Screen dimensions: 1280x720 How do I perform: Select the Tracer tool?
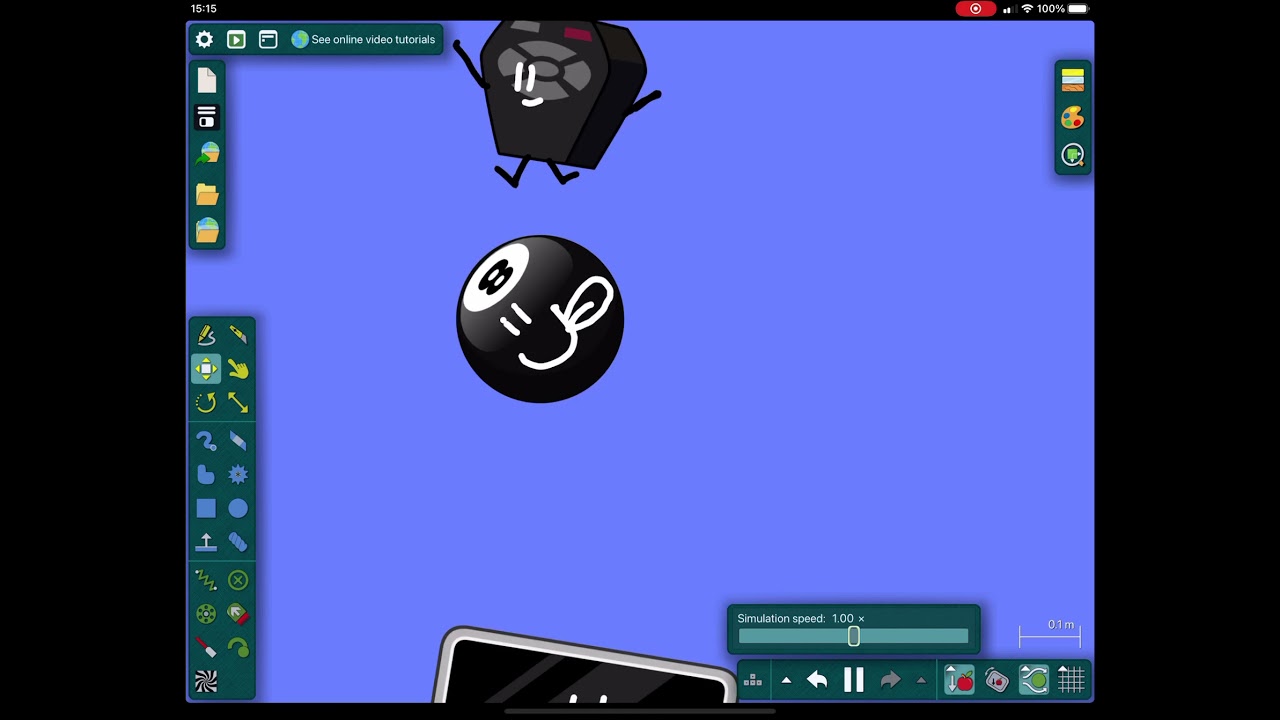pyautogui.click(x=238, y=647)
